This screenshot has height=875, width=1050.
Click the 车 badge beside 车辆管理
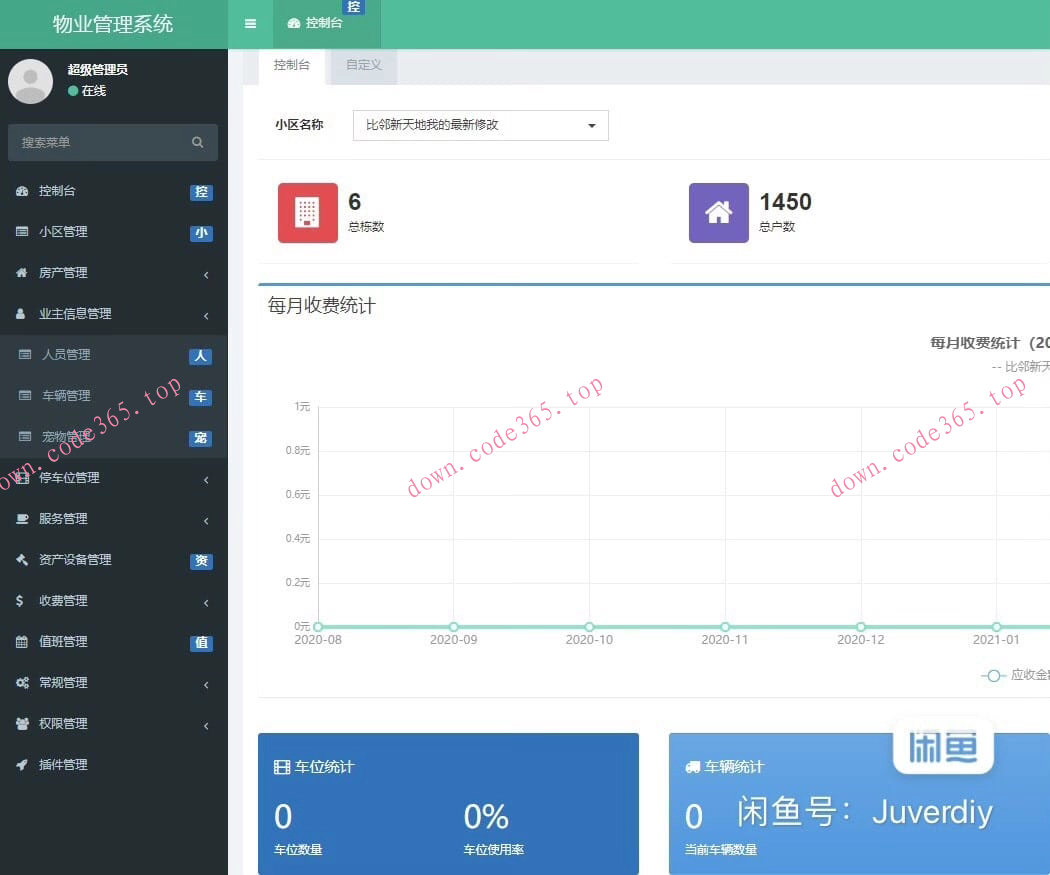(201, 397)
